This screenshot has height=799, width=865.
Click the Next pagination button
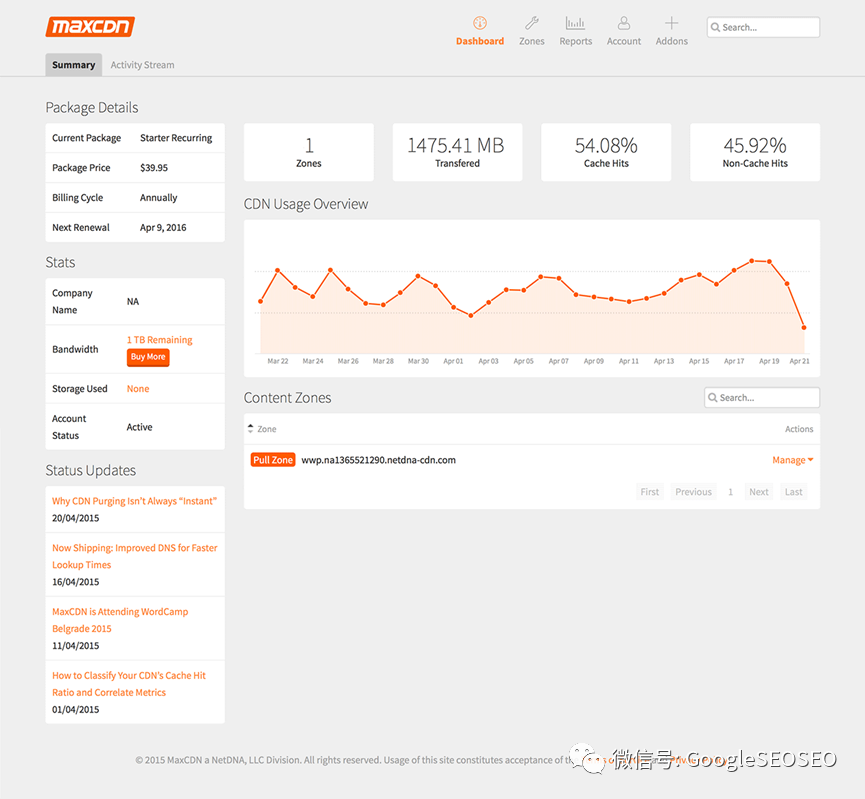[x=759, y=492]
